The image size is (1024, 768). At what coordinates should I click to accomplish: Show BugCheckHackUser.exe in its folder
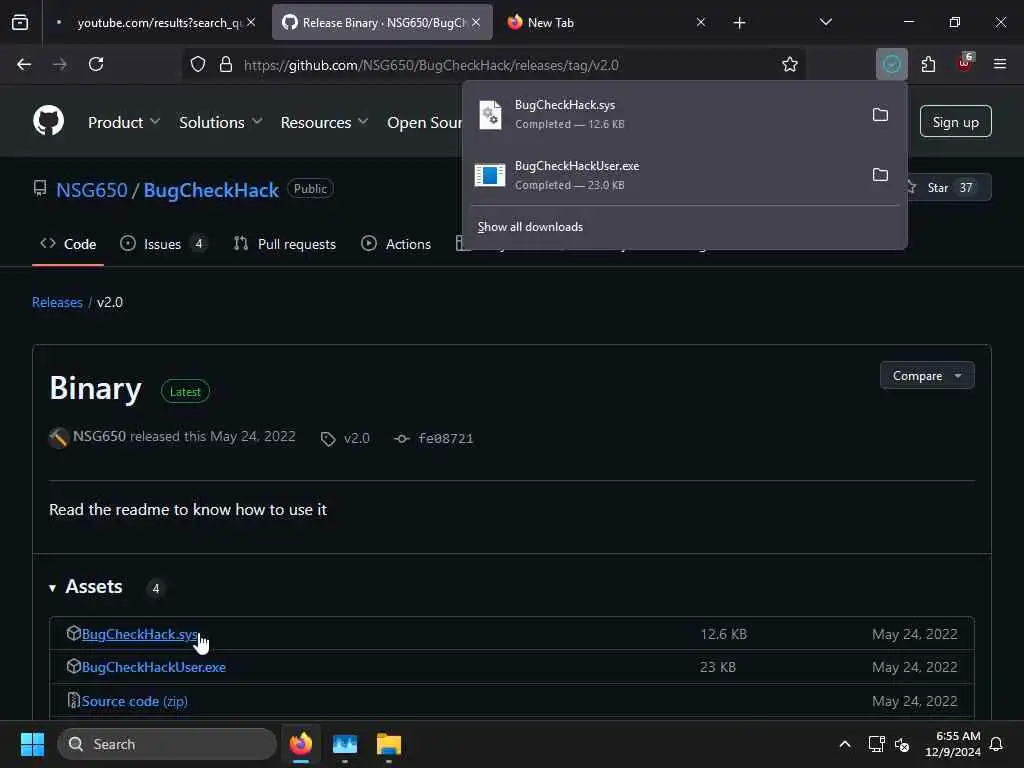pos(880,175)
